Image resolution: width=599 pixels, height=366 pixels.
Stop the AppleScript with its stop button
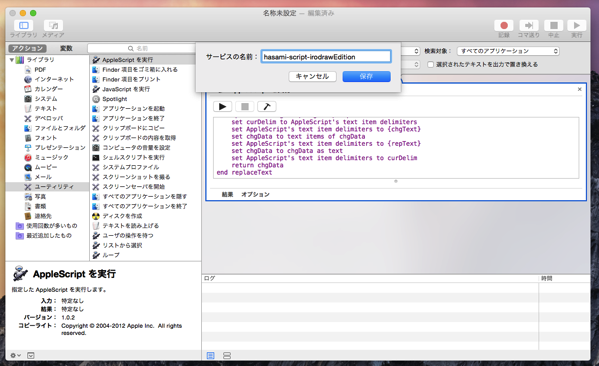(x=245, y=107)
